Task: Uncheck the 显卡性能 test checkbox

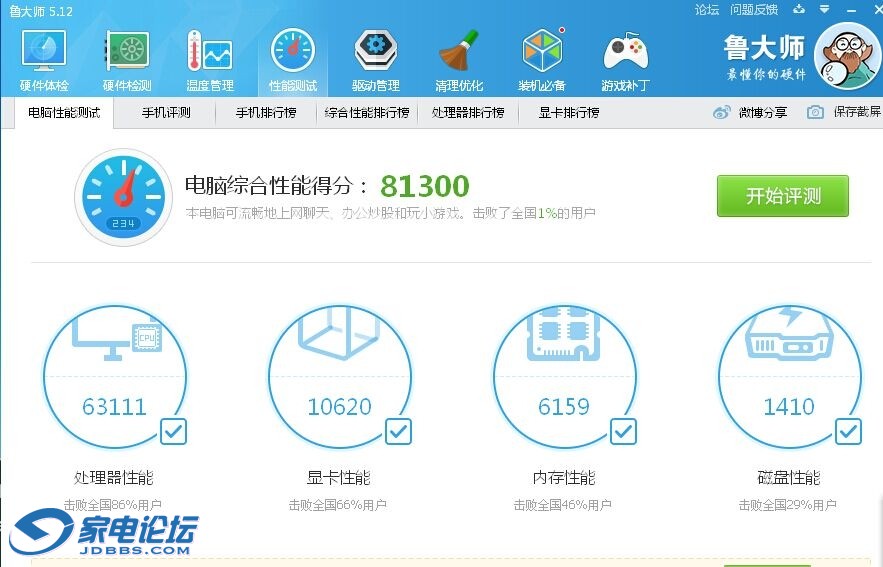Action: tap(398, 432)
